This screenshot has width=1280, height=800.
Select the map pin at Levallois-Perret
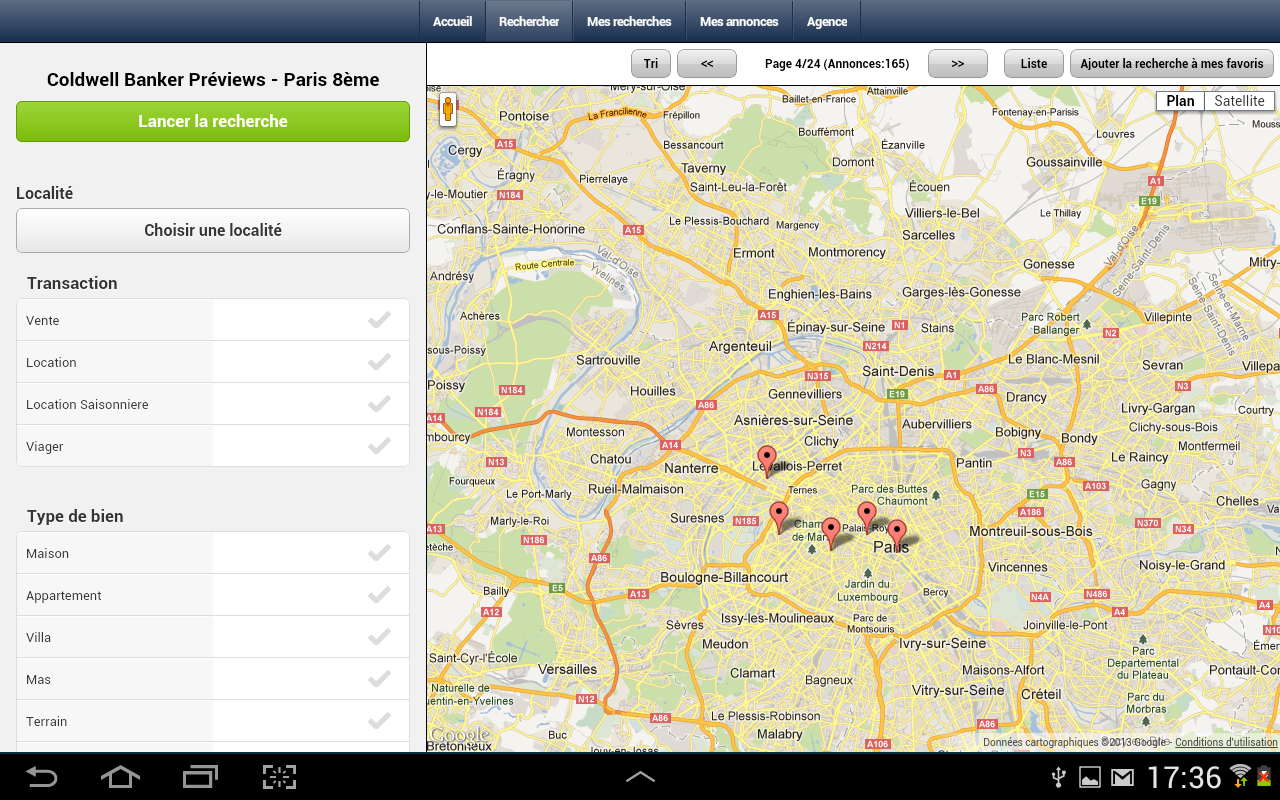pyautogui.click(x=767, y=461)
